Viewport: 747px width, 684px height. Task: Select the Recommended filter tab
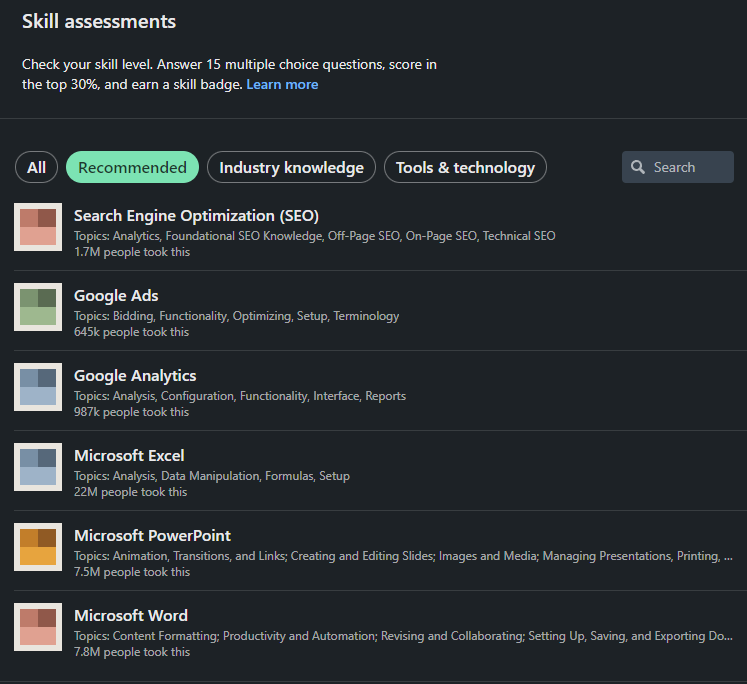coord(132,167)
